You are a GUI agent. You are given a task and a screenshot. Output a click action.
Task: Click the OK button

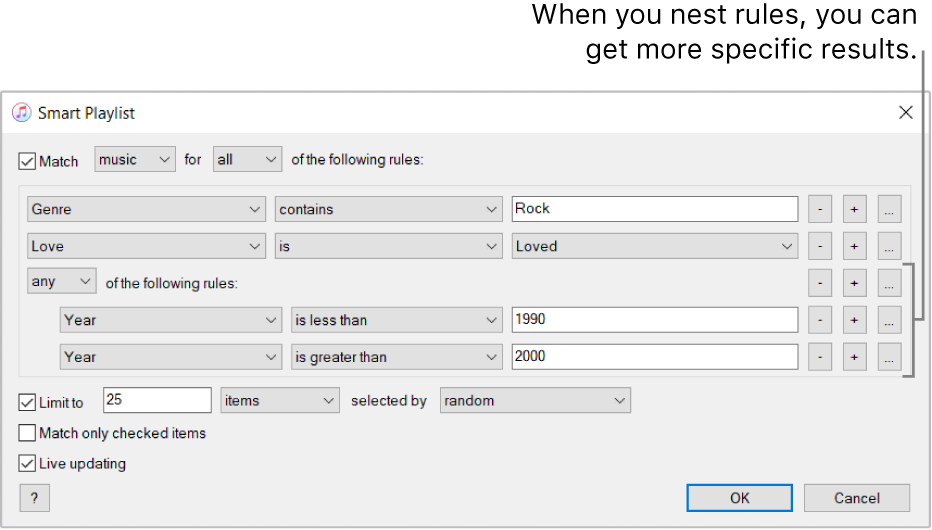(739, 498)
